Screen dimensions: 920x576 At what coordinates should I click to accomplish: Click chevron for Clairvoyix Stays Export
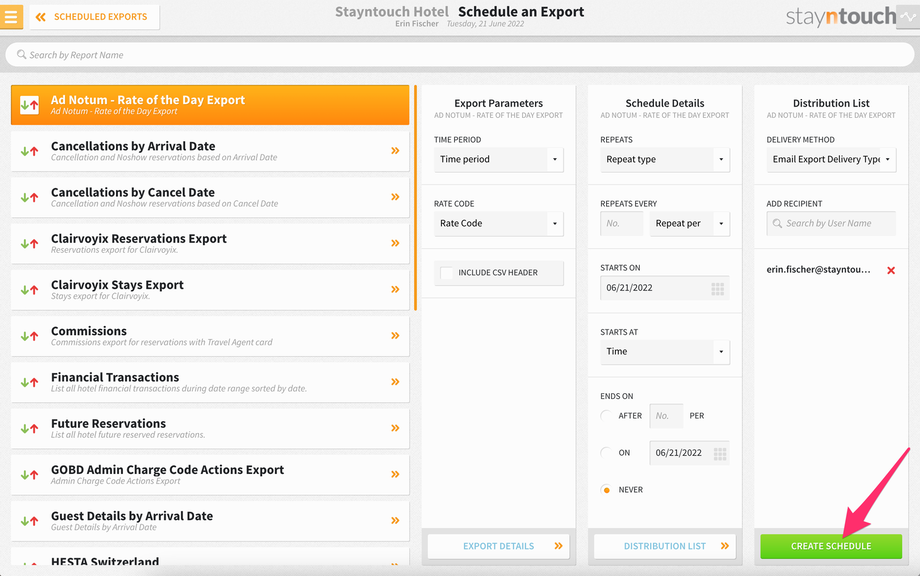point(395,290)
